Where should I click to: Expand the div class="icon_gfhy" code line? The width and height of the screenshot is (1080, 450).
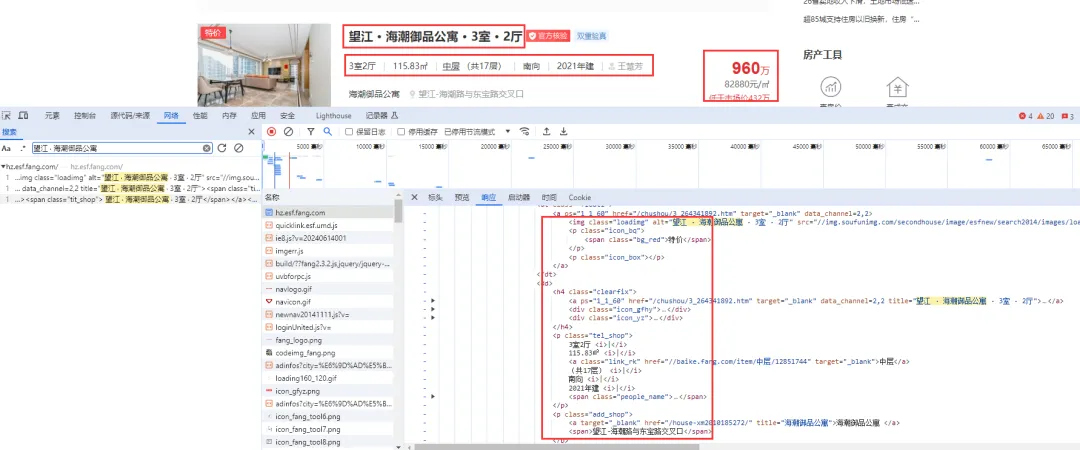pos(433,309)
